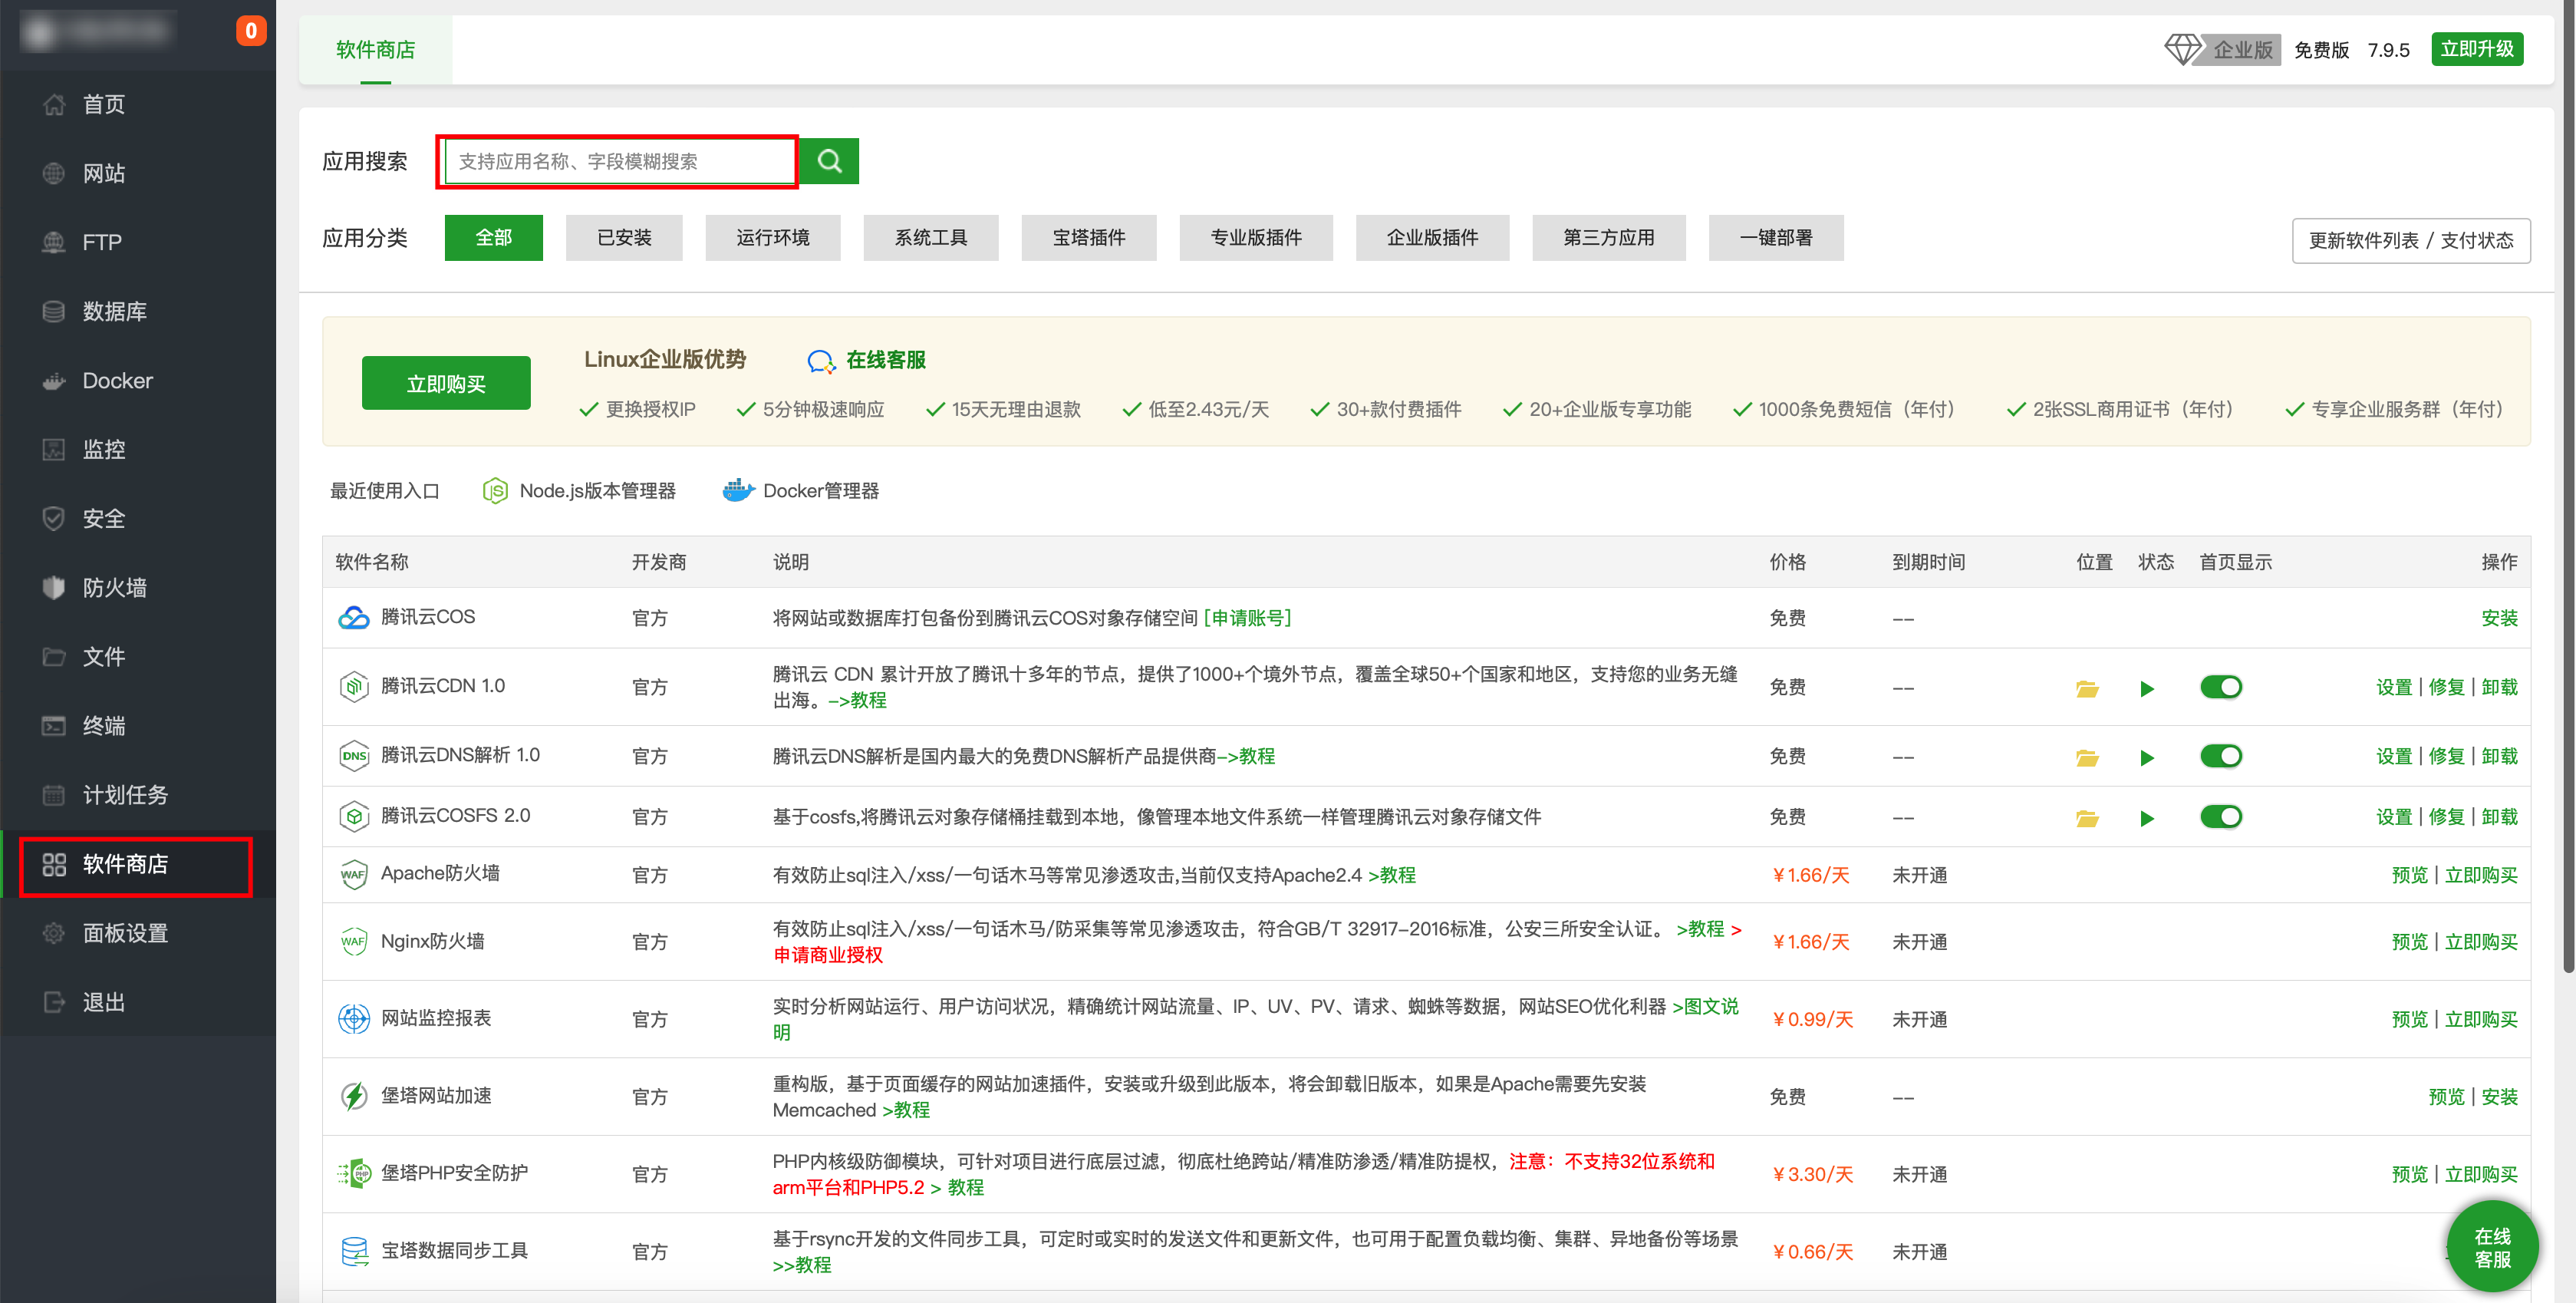Click the green search magnifier button
This screenshot has height=1303, width=2576.
coord(829,161)
